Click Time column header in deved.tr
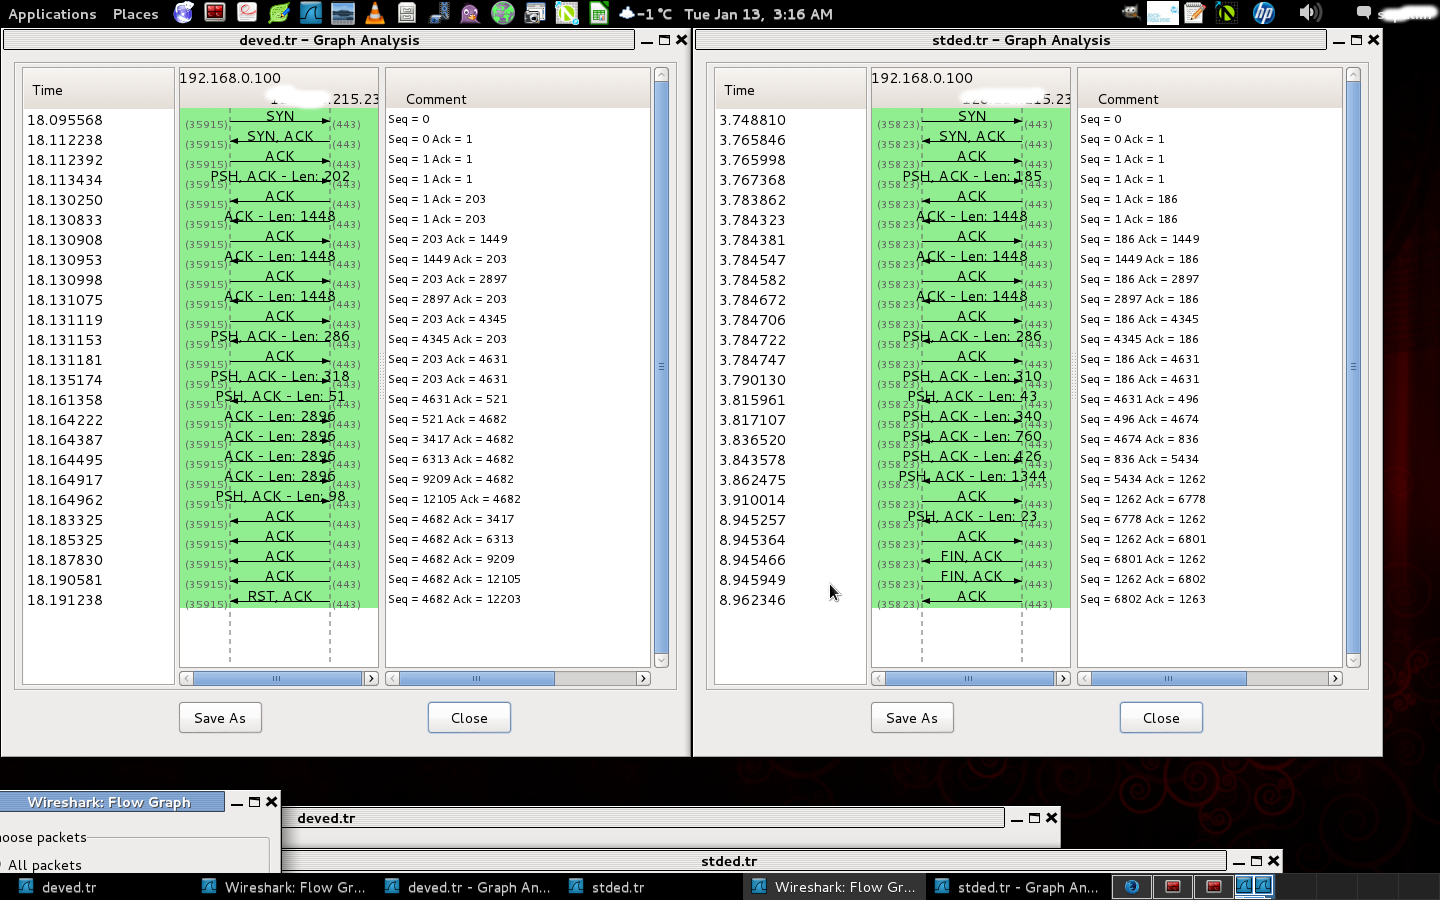Viewport: 1440px width, 900px height. tap(98, 89)
